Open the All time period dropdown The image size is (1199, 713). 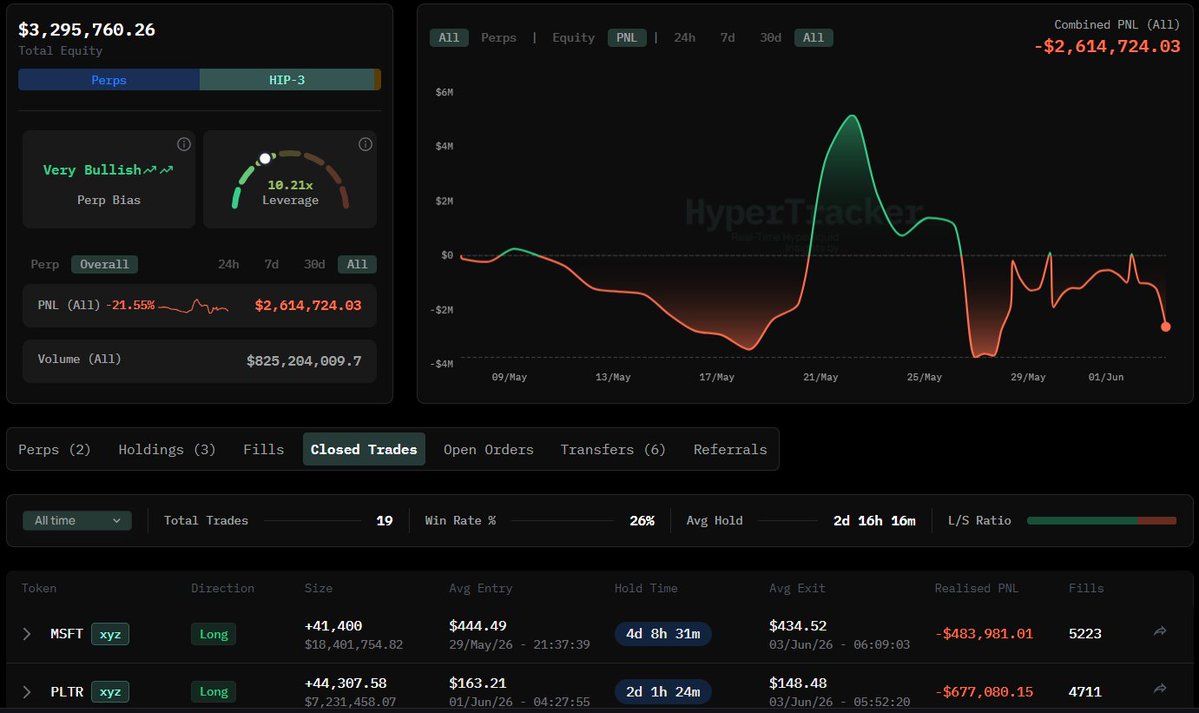pyautogui.click(x=77, y=520)
